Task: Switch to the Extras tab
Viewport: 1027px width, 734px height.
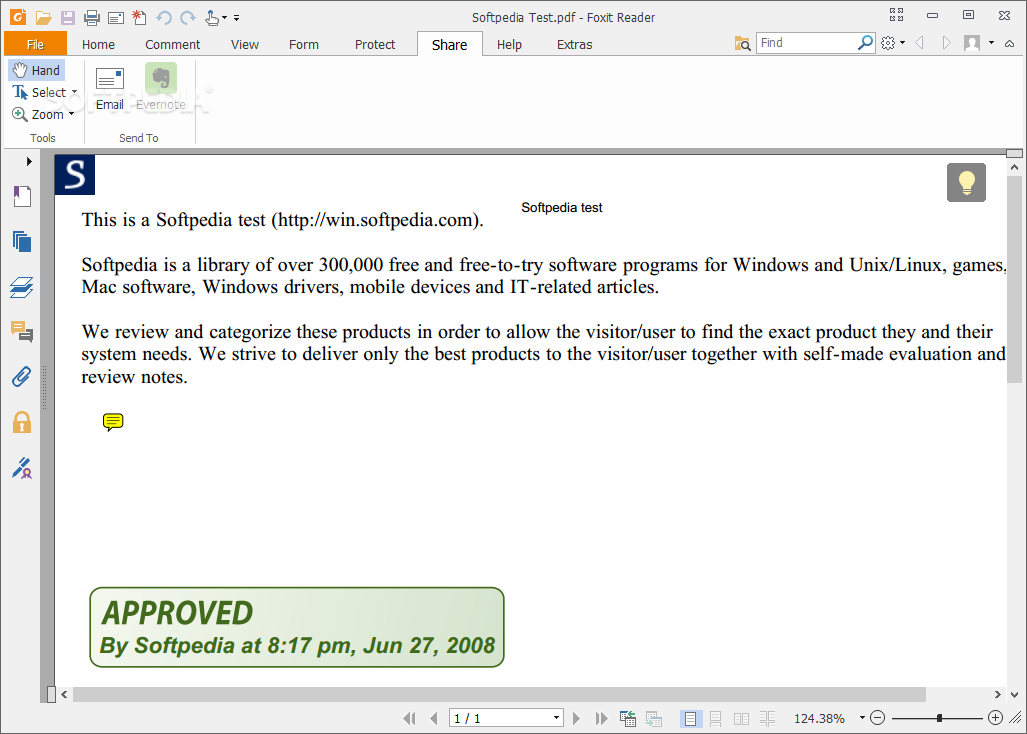Action: tap(574, 44)
